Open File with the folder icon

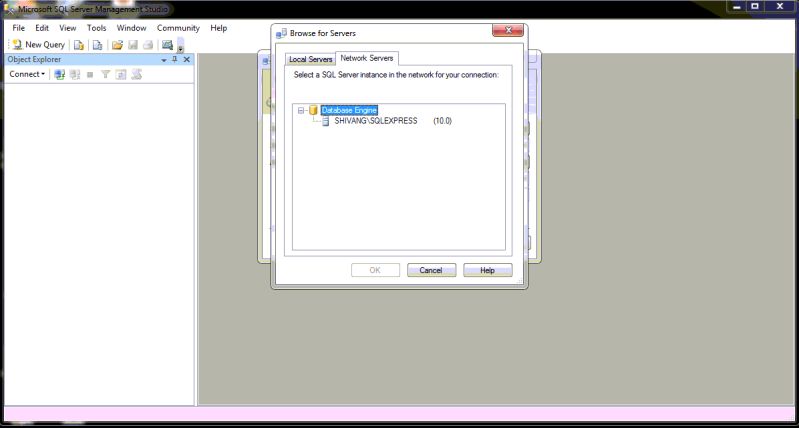point(118,45)
